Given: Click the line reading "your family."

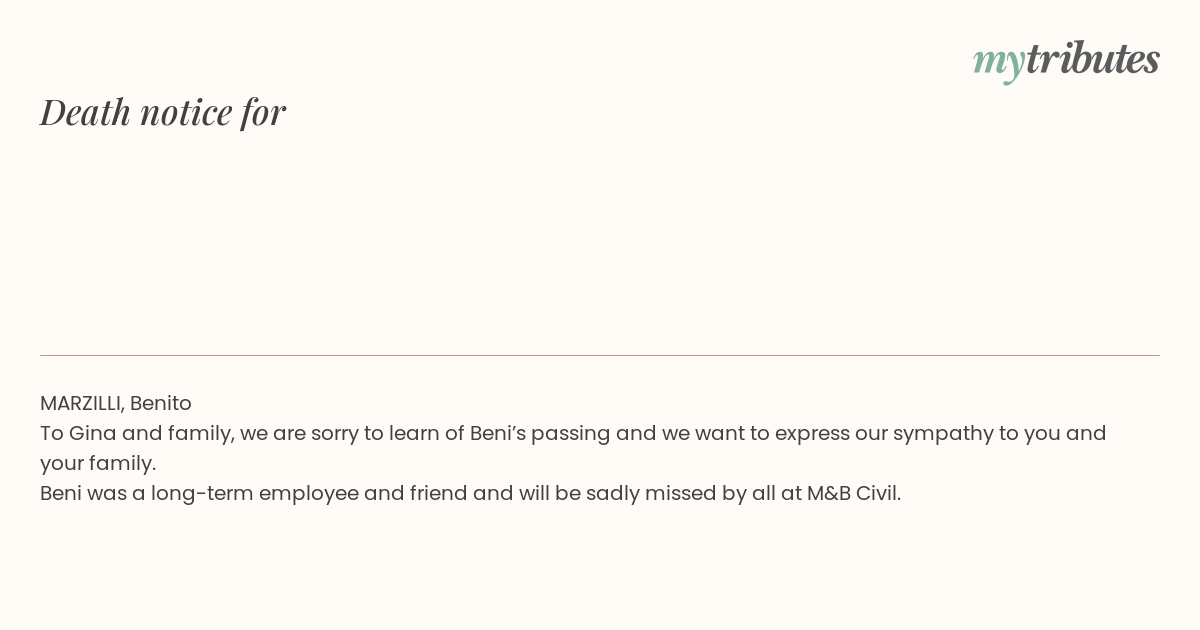Looking at the screenshot, I should click(98, 464).
